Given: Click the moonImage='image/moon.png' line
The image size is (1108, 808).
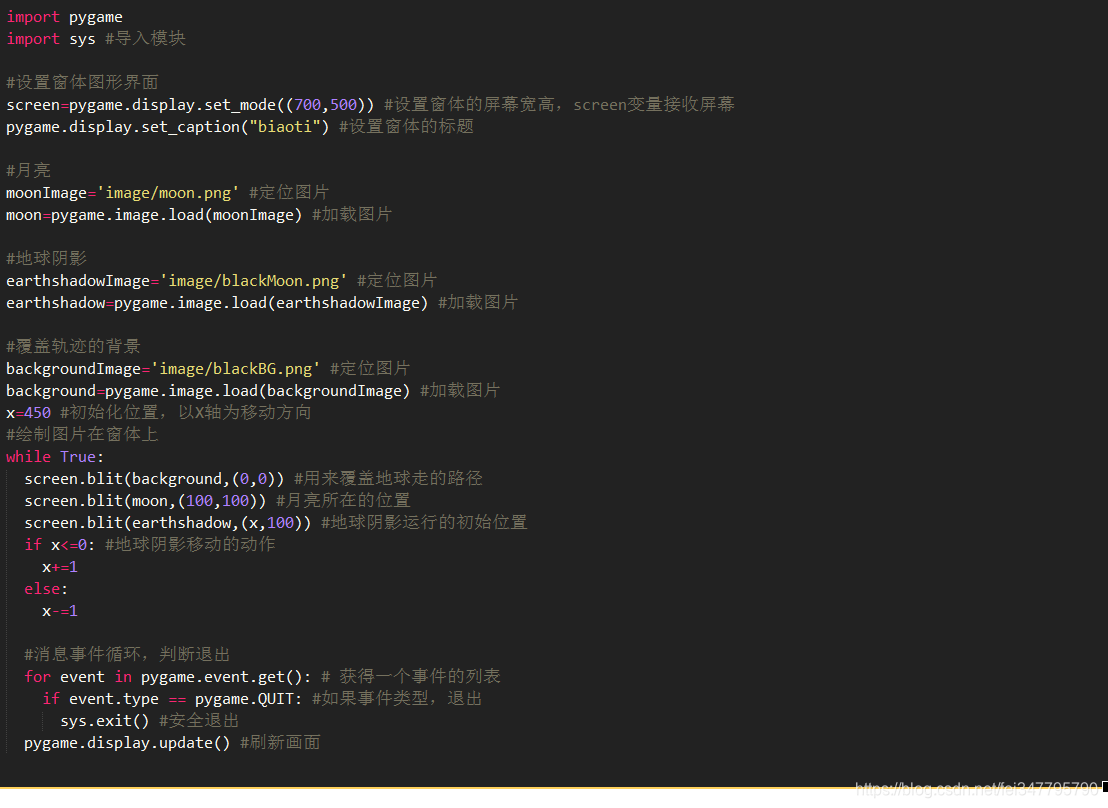Looking at the screenshot, I should click(167, 193).
